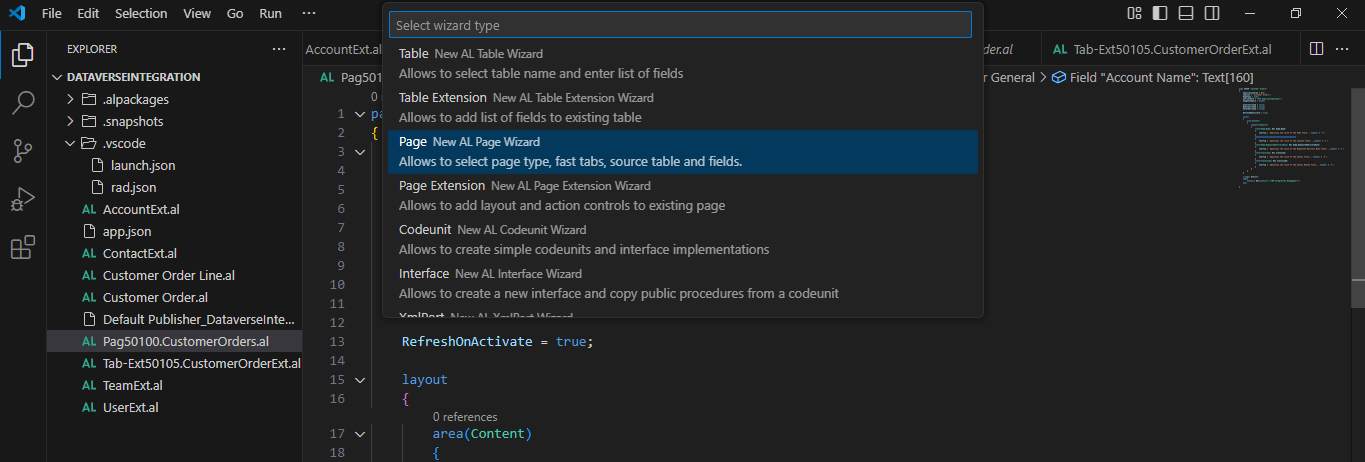
Task: Open the Extensions view icon
Action: coord(22,247)
